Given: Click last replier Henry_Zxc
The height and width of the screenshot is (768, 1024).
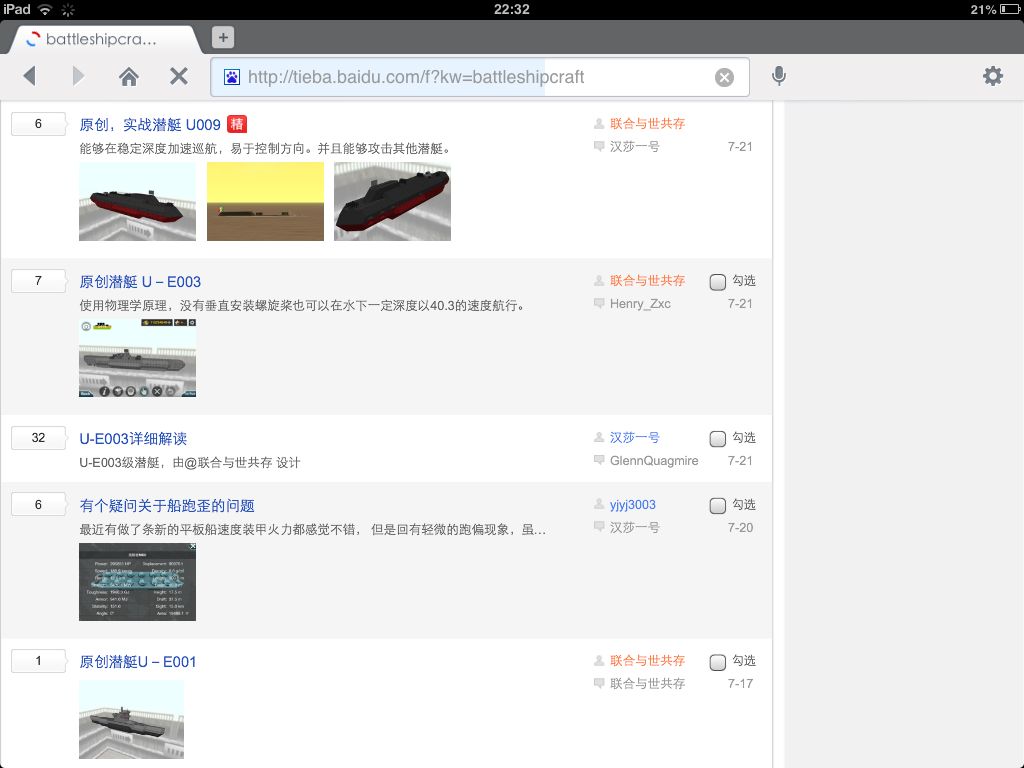Looking at the screenshot, I should point(640,304).
